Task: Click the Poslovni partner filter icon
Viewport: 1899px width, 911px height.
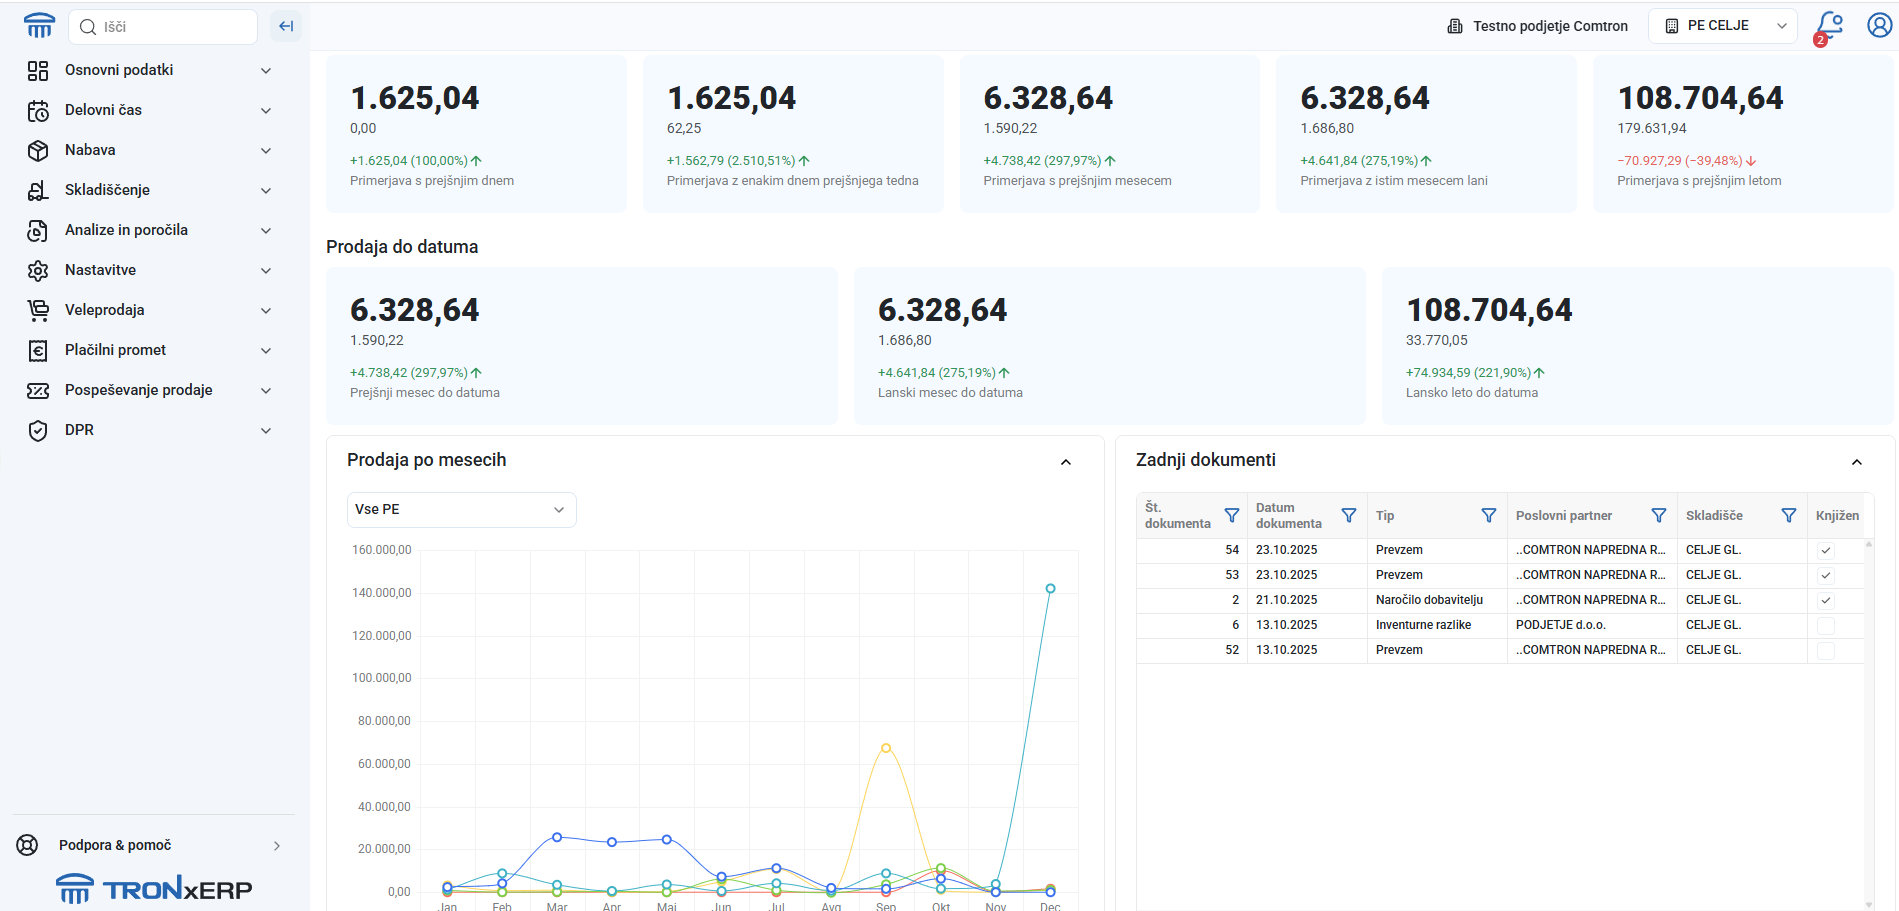Action: pos(1658,515)
